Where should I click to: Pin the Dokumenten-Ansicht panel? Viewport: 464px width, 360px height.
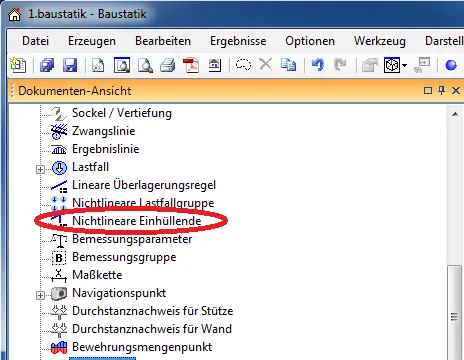click(442, 90)
